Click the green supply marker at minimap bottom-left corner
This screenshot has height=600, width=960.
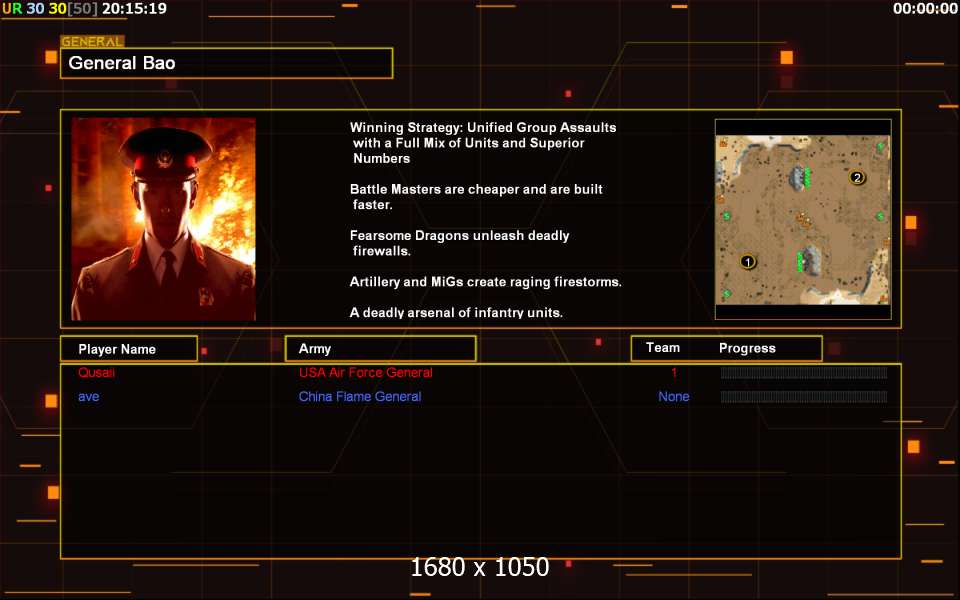(726, 294)
